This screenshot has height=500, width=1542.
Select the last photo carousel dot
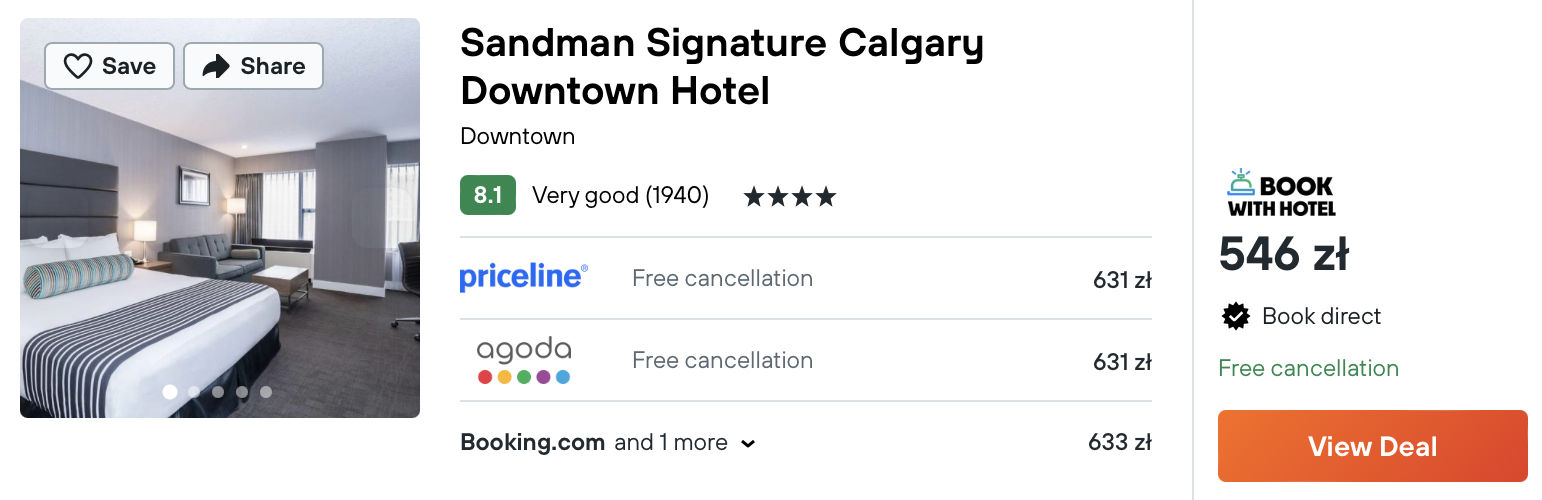(x=266, y=392)
